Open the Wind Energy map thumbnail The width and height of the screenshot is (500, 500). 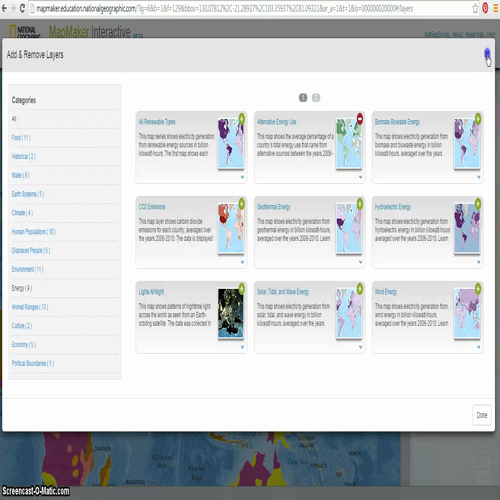467,313
